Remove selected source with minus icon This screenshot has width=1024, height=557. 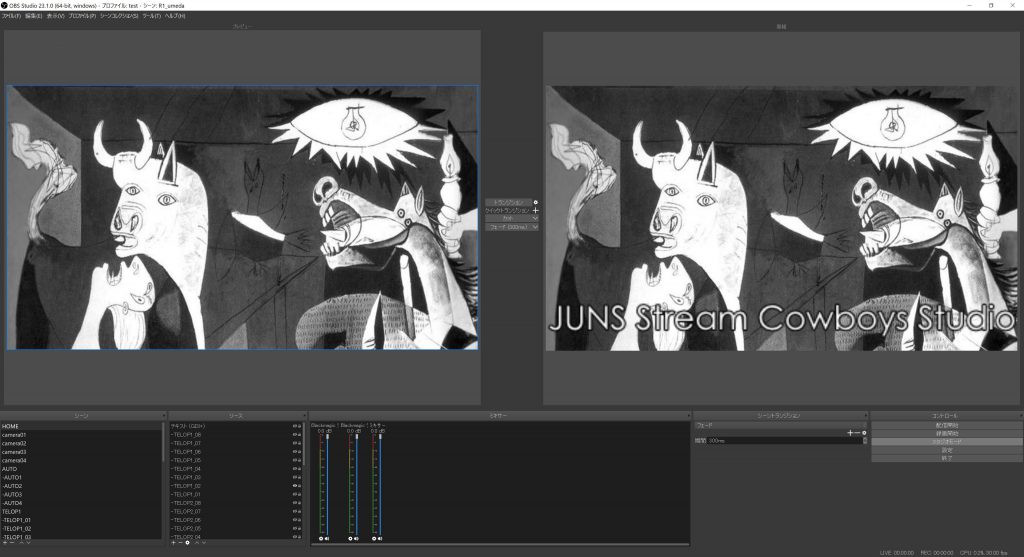180,543
